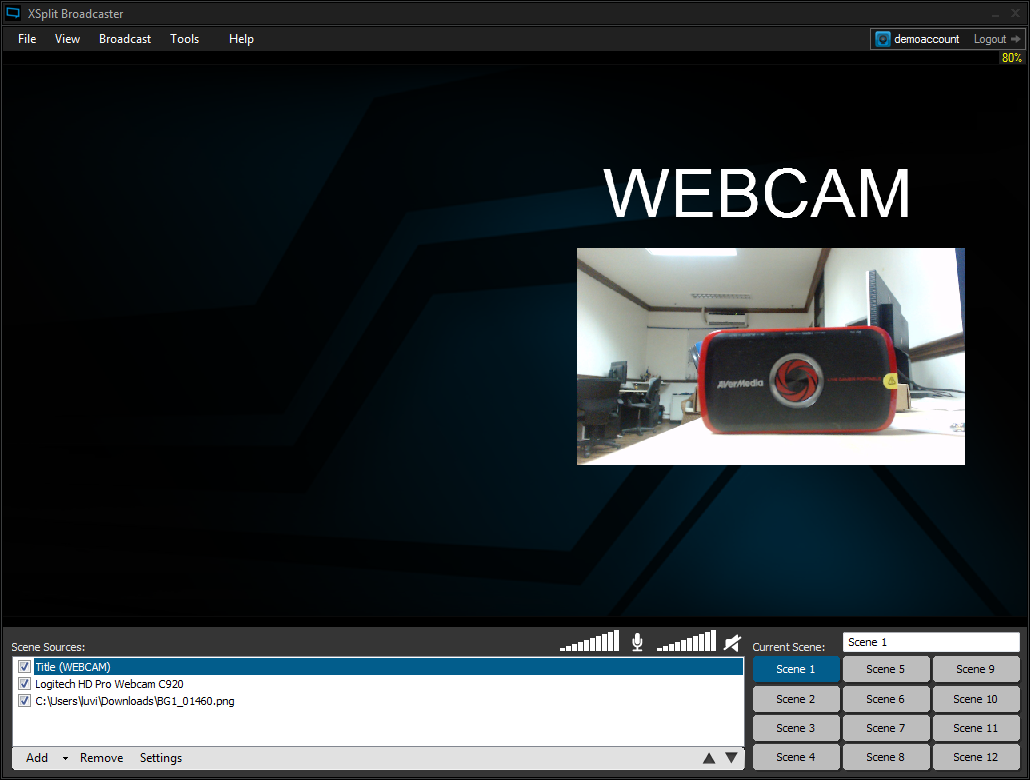The height and width of the screenshot is (780, 1030).
Task: Switch to Scene 5
Action: [x=886, y=668]
